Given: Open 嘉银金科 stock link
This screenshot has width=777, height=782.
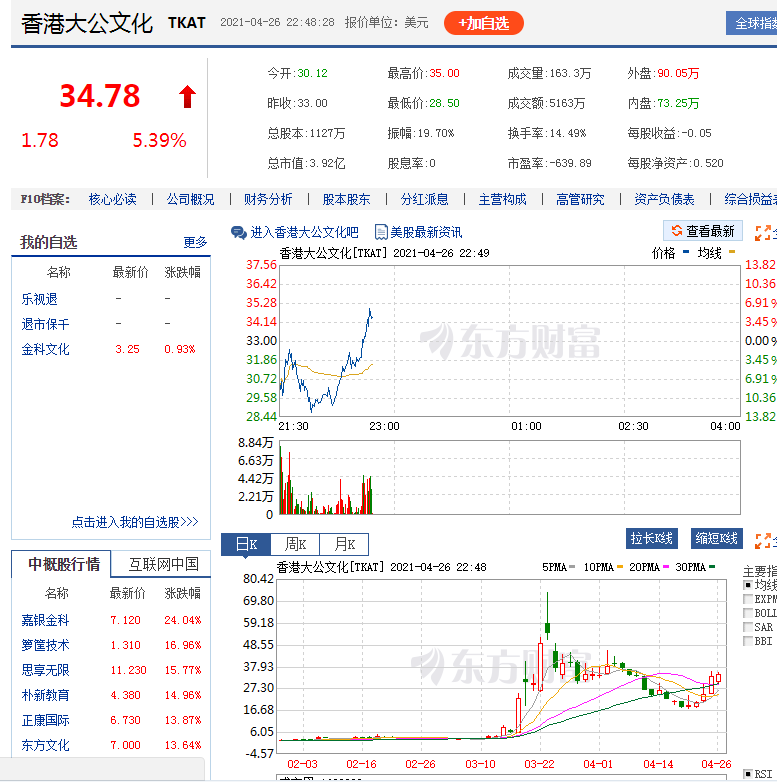Looking at the screenshot, I should [45, 620].
